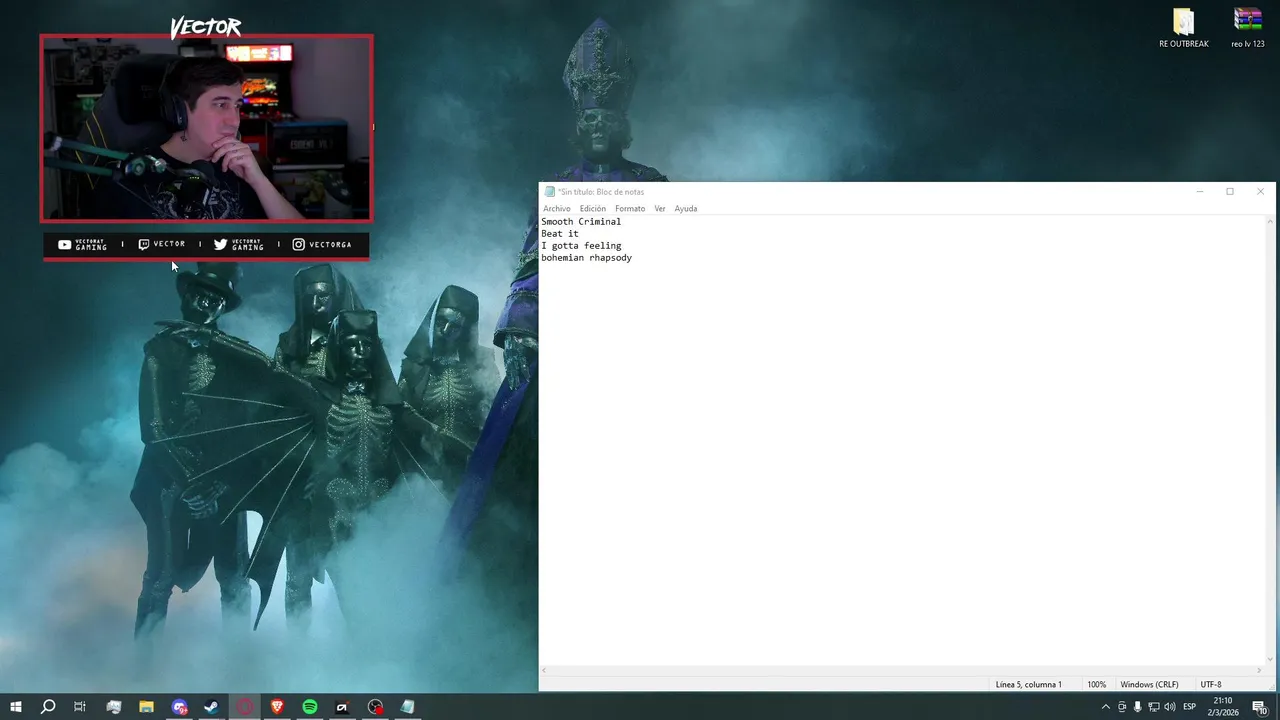
Task: Click the Smooth Criminal line
Action: [x=581, y=222]
